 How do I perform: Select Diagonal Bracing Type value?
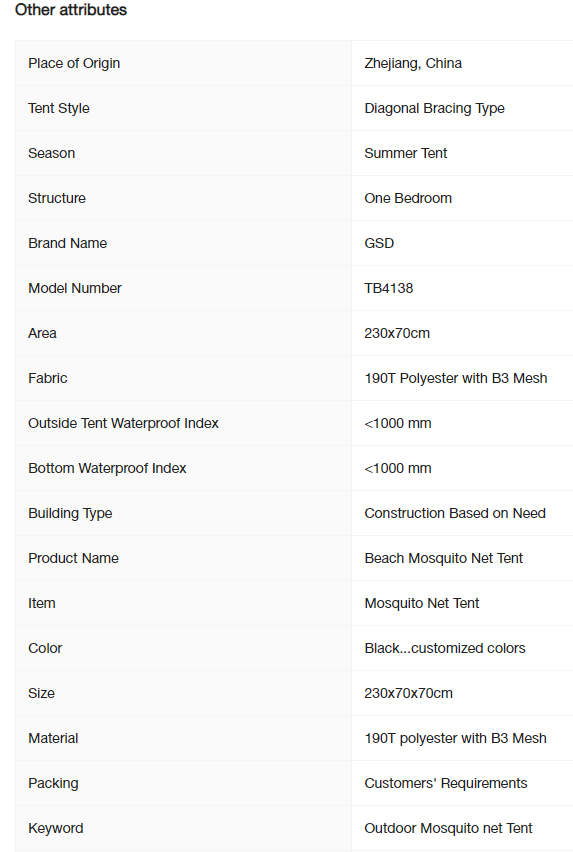click(x=435, y=108)
